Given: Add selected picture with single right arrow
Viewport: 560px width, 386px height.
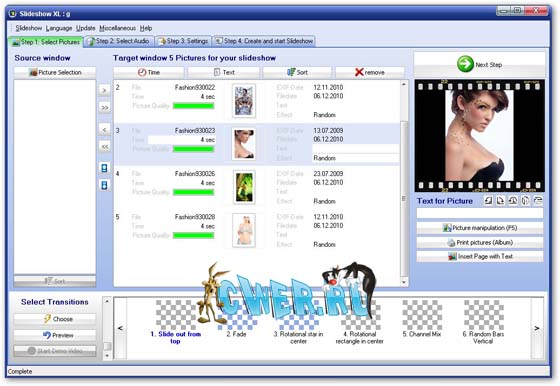Looking at the screenshot, I should point(104,90).
